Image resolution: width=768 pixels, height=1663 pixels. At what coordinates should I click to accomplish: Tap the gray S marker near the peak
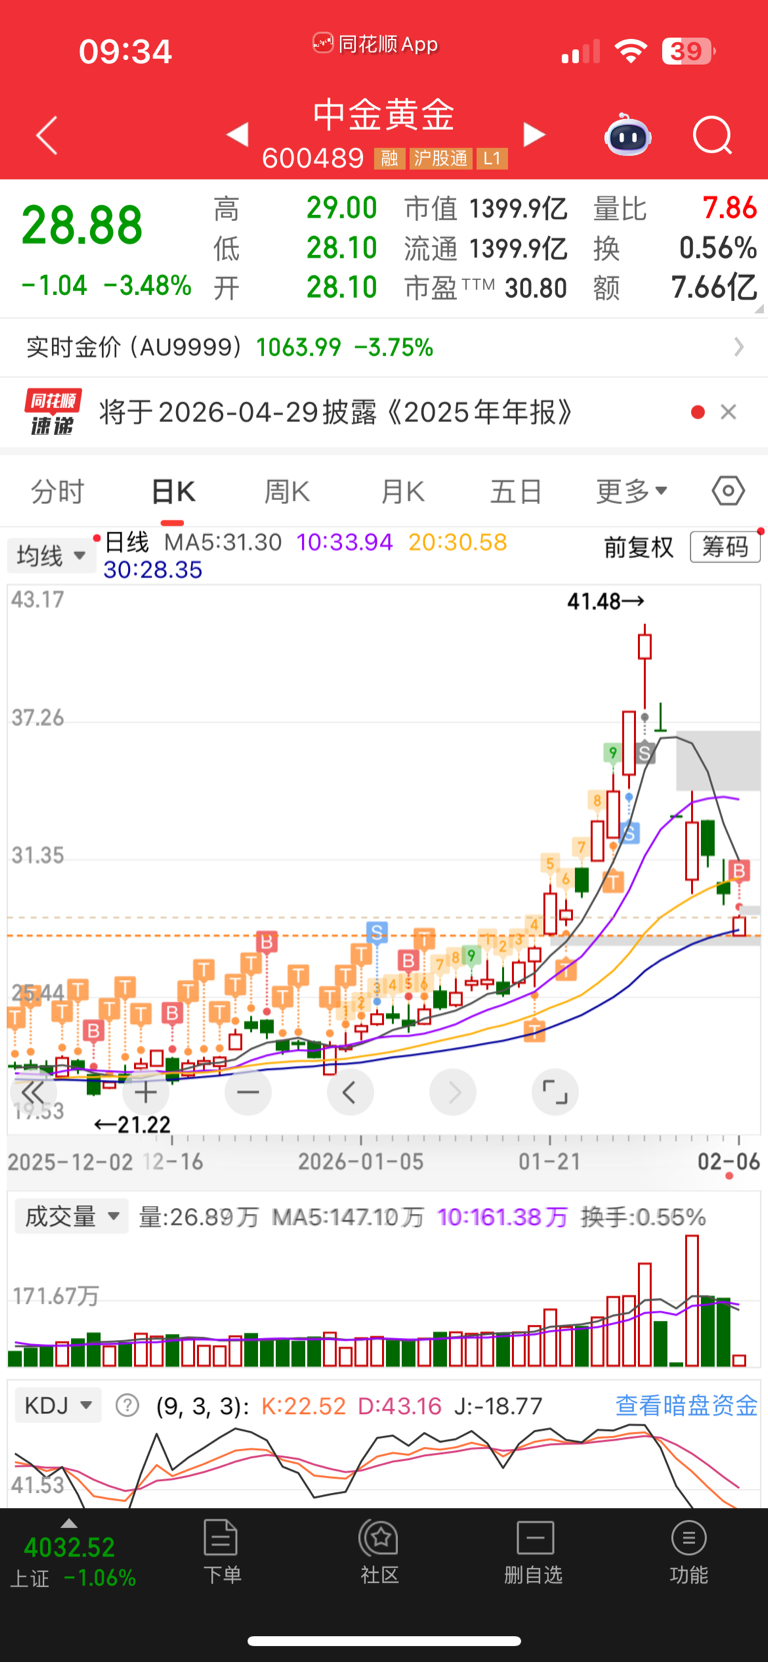tap(645, 752)
